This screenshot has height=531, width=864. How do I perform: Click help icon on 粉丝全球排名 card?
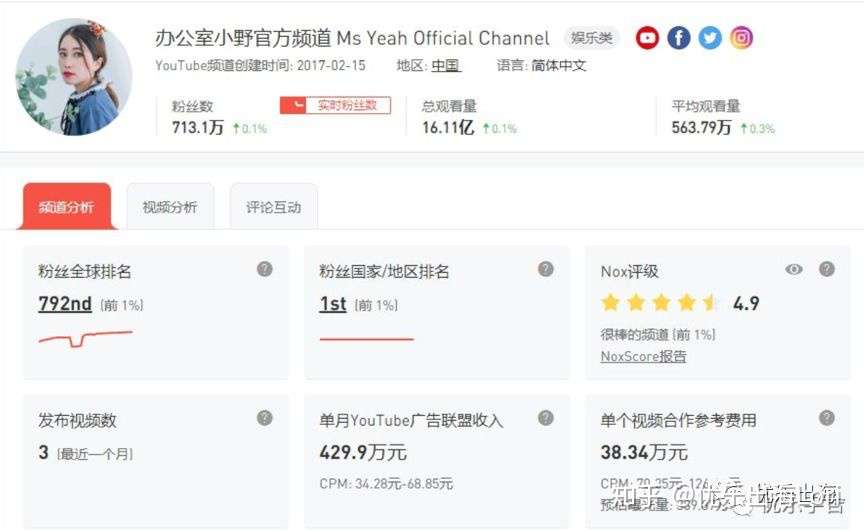tap(264, 269)
